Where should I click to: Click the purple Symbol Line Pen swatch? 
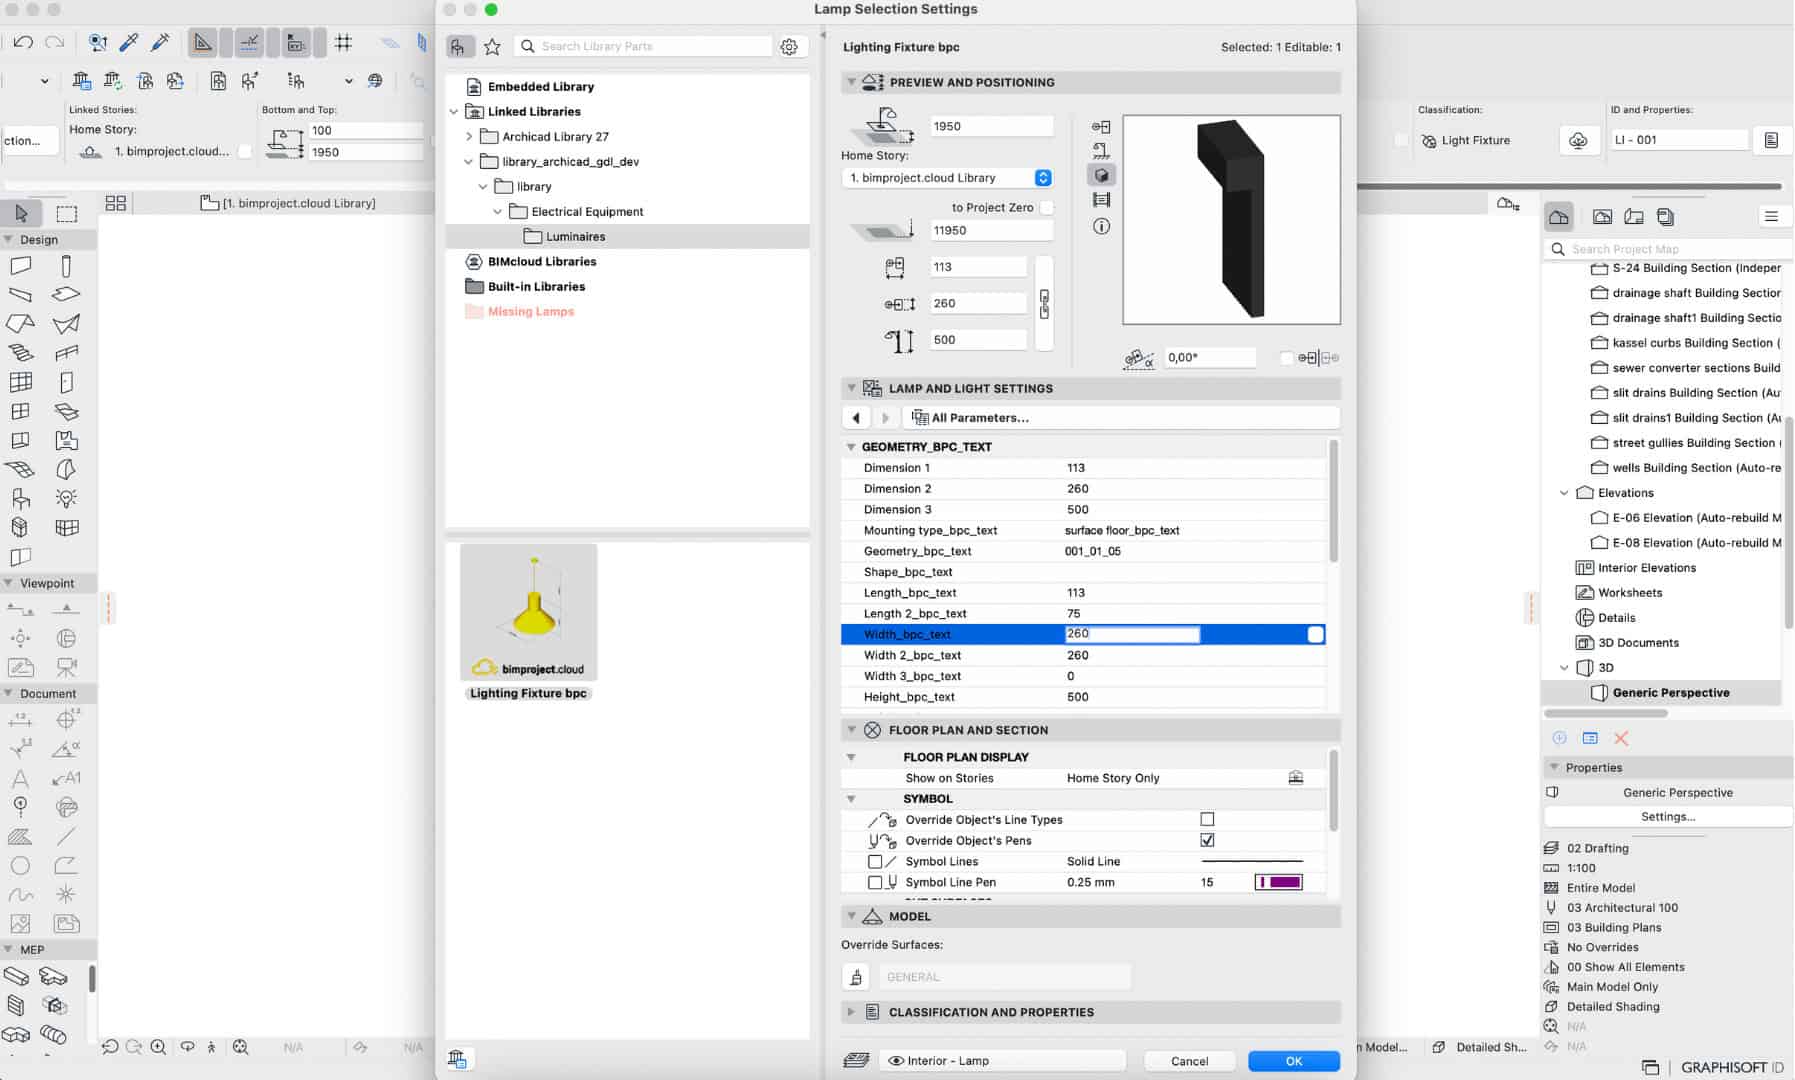click(x=1278, y=882)
